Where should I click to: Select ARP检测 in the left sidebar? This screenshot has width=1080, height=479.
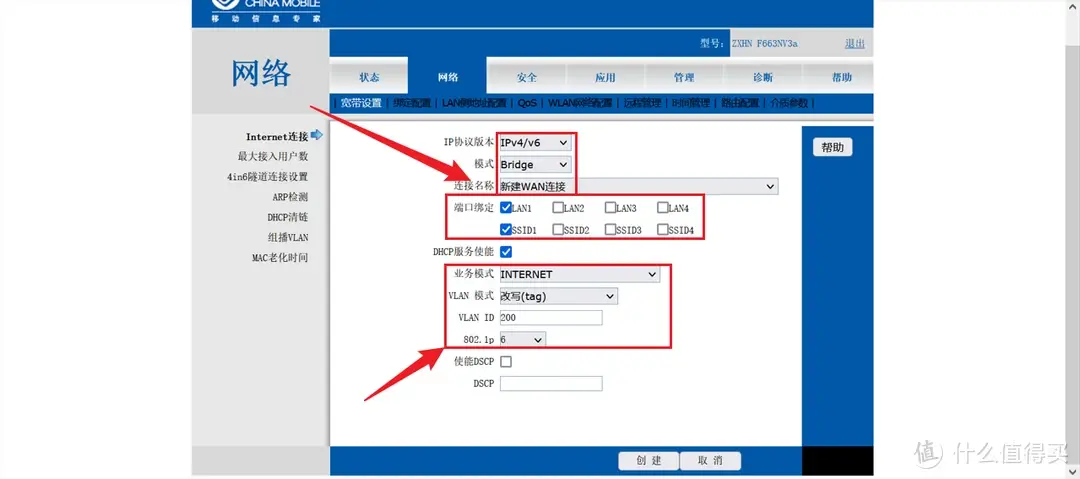tap(290, 197)
